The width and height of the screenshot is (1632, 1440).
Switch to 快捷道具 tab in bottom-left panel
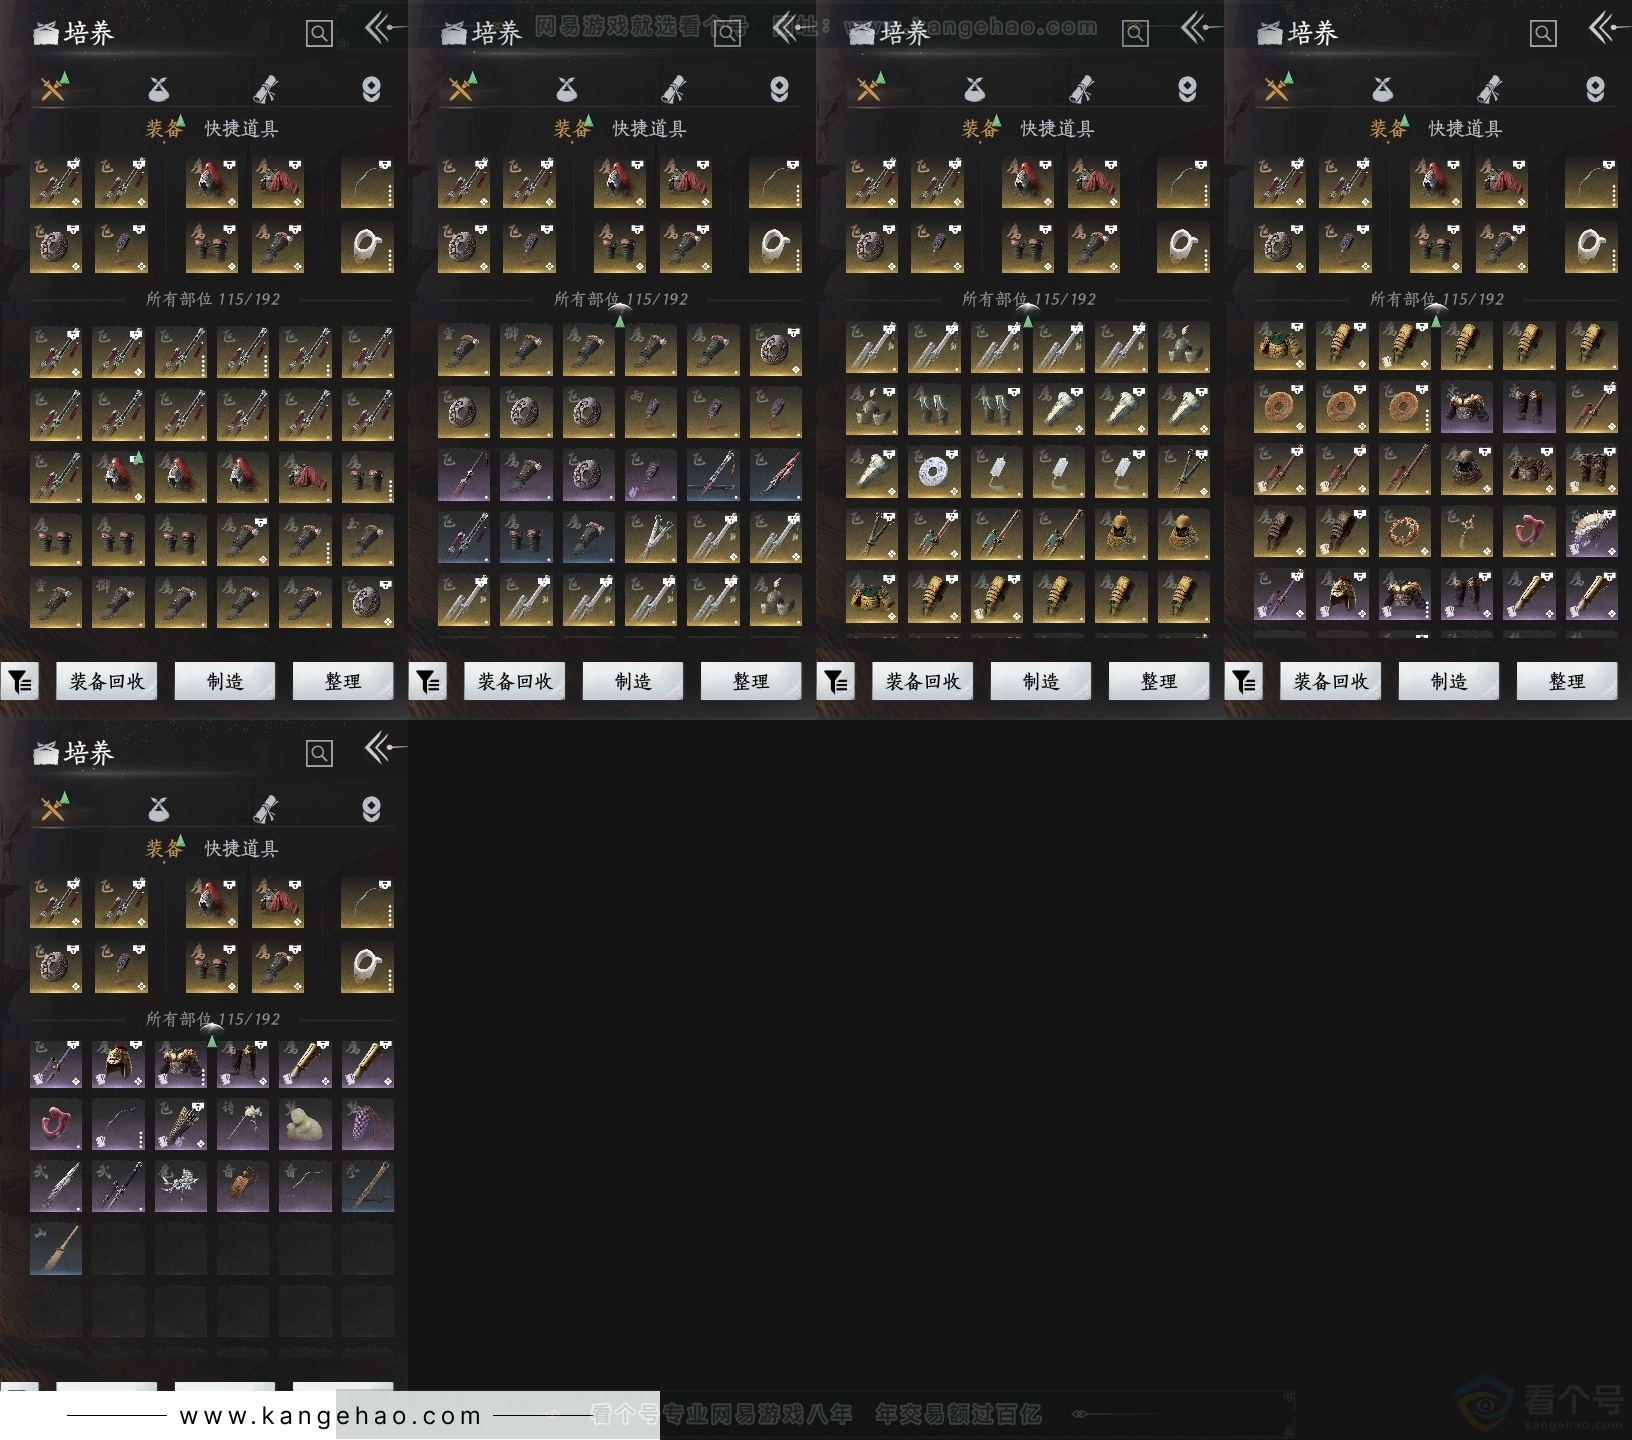point(241,849)
